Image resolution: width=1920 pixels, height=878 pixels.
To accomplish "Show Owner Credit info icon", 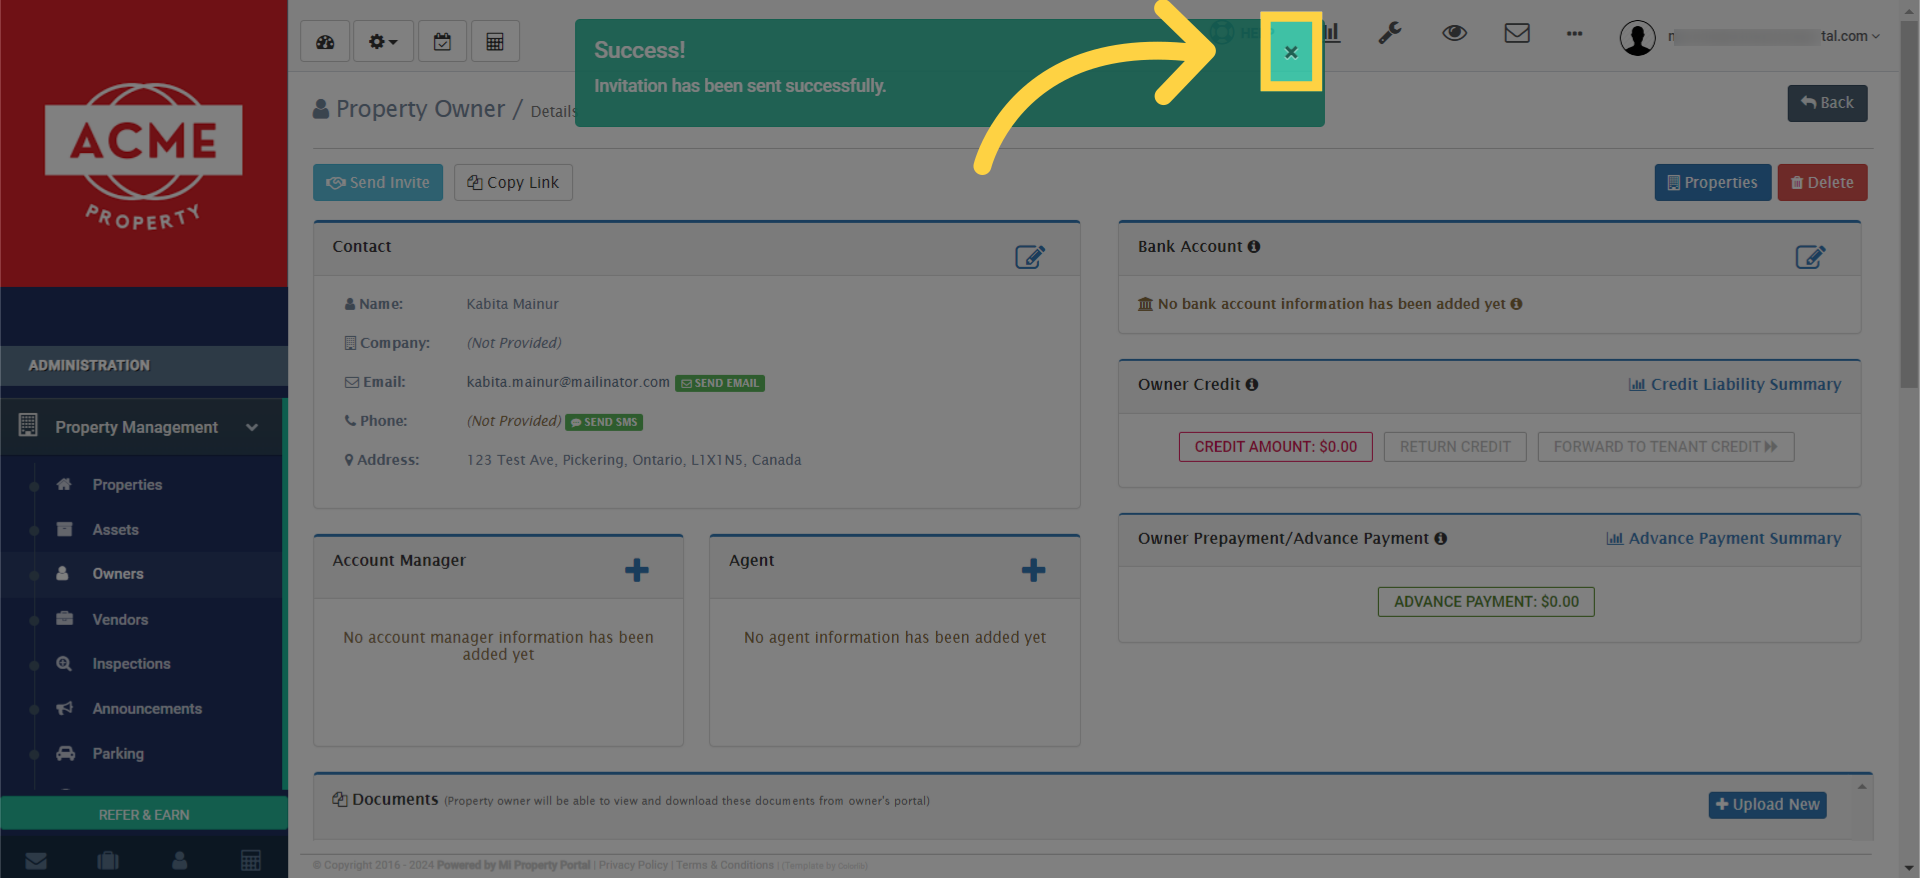I will click(x=1252, y=385).
